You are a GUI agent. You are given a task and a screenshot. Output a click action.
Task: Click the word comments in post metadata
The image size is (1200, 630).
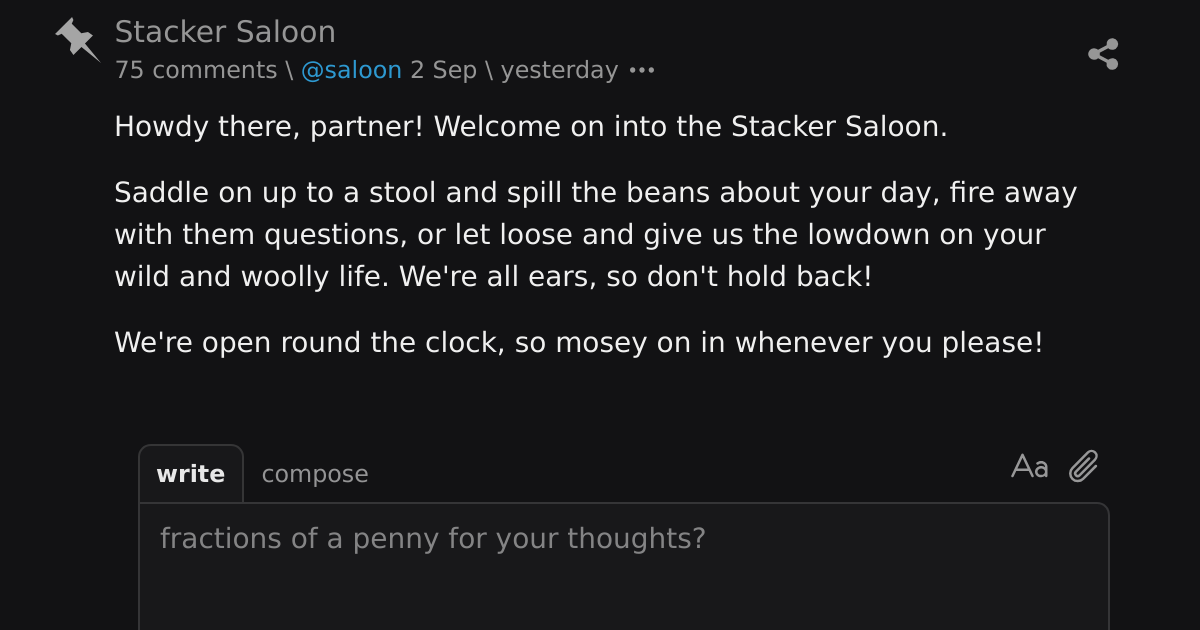(214, 70)
